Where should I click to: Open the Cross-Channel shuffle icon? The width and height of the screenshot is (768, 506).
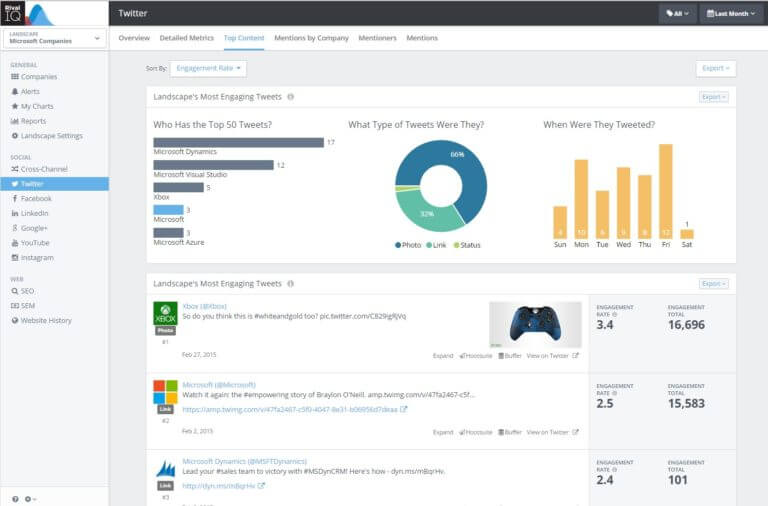(15, 169)
